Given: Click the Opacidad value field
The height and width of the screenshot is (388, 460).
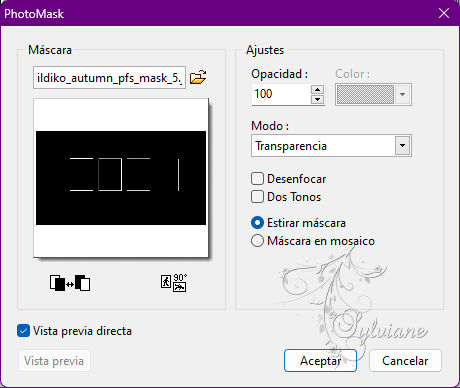Looking at the screenshot, I should (x=282, y=94).
